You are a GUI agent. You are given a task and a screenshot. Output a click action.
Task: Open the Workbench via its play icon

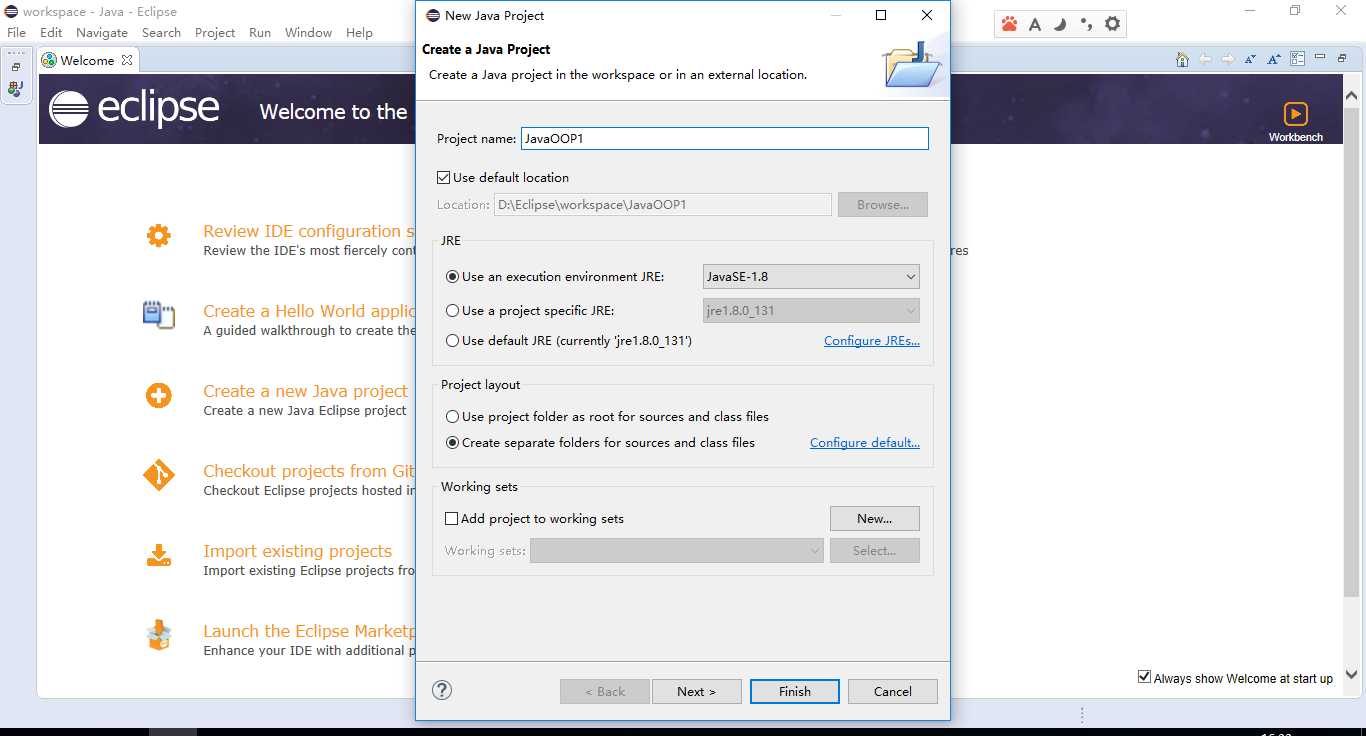click(x=1295, y=114)
